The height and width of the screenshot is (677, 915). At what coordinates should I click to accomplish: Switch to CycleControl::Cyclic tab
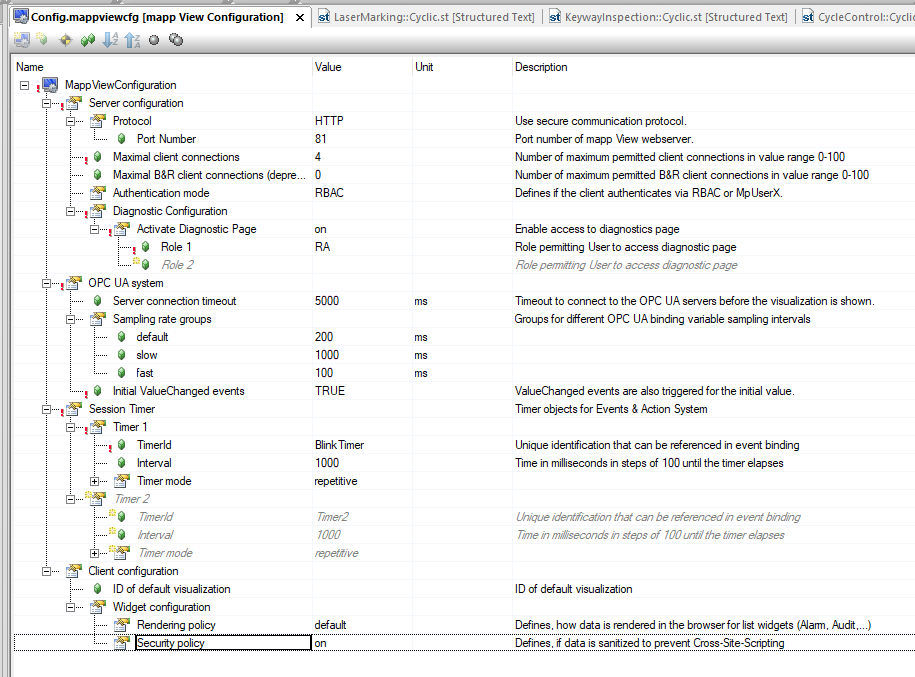point(857,17)
